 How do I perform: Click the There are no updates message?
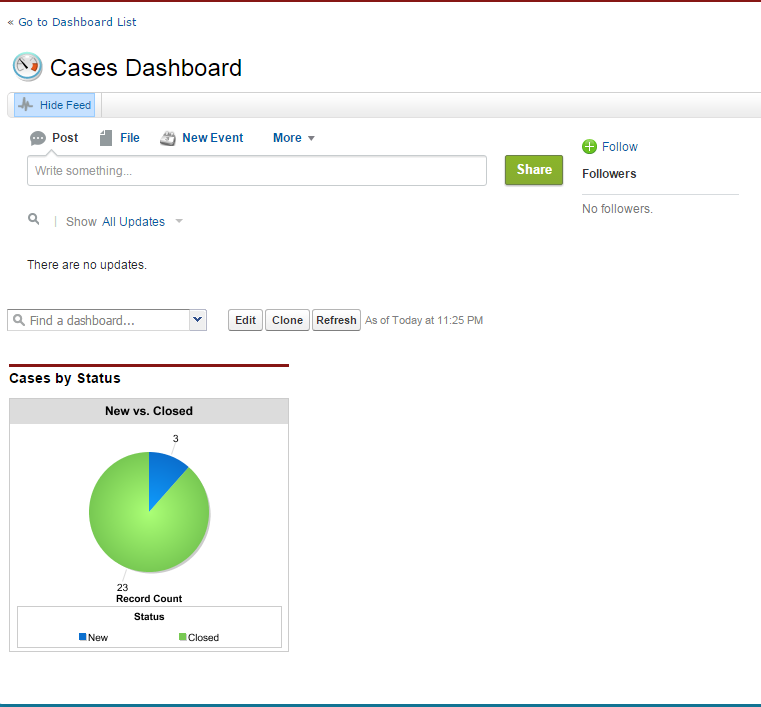pos(87,264)
